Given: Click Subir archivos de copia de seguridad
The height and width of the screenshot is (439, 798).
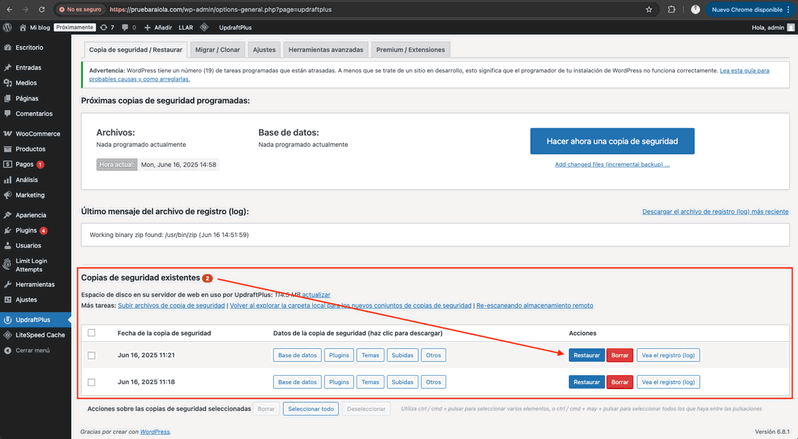Looking at the screenshot, I should (x=172, y=305).
